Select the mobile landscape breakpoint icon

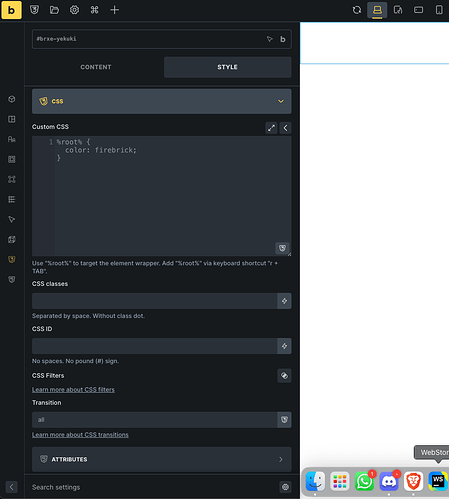(x=418, y=10)
